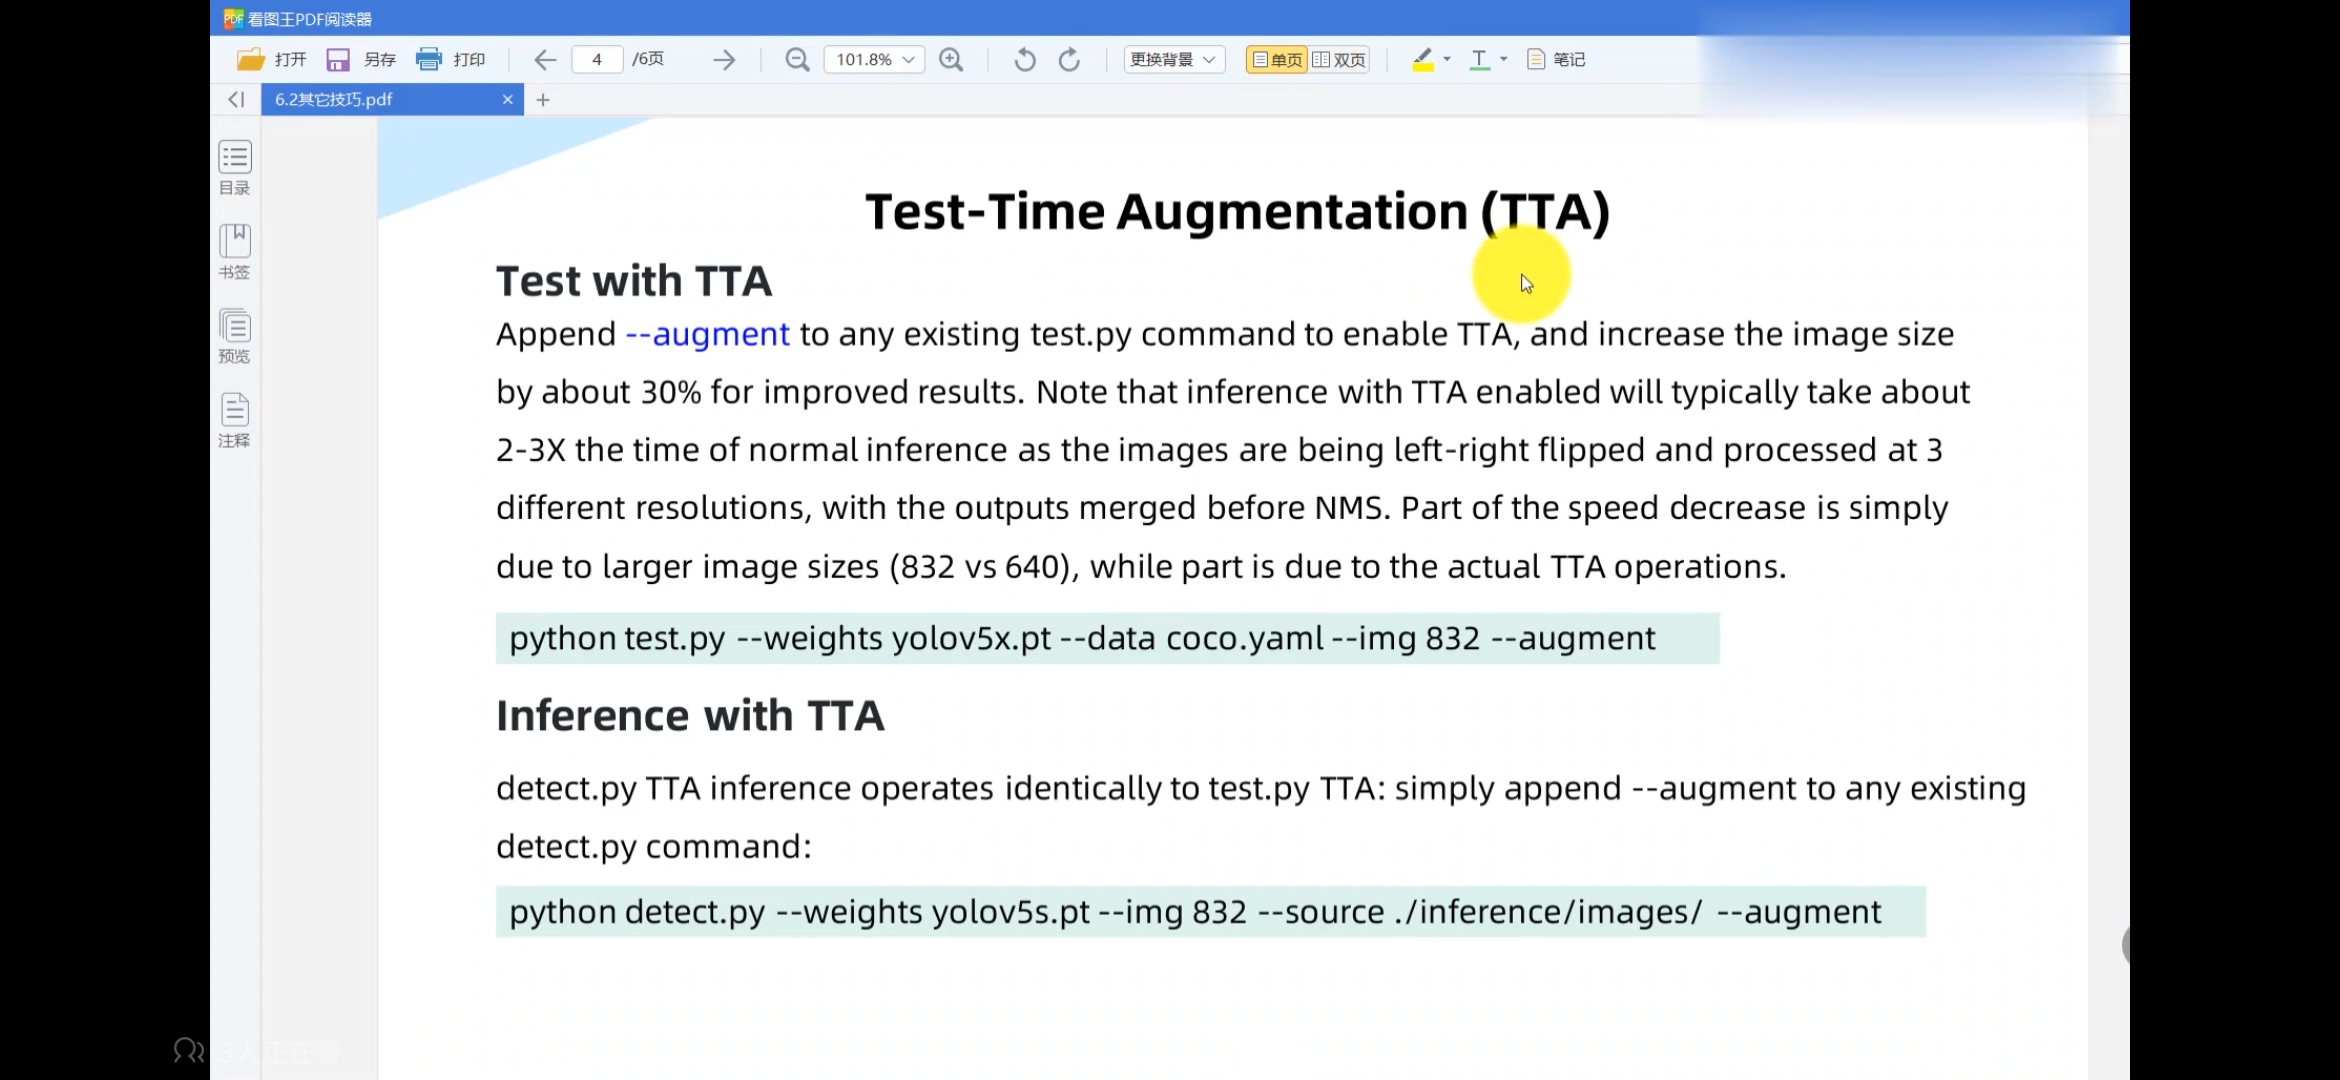
Task: Collapse the left sidebar panel
Action: (x=236, y=99)
